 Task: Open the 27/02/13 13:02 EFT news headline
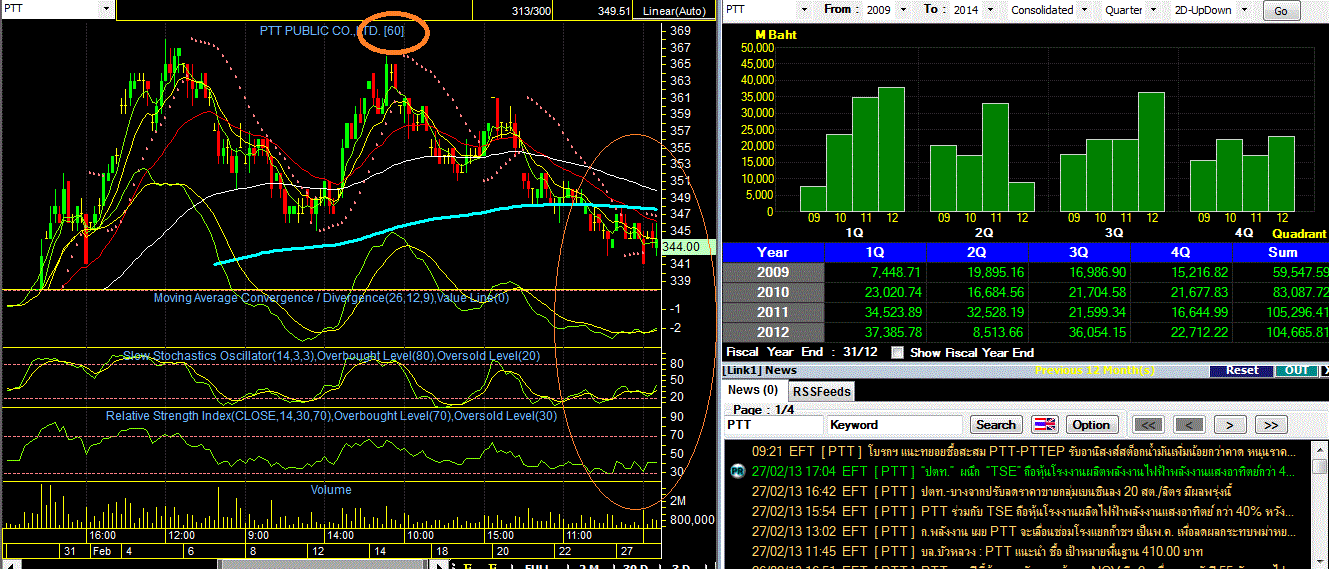click(1025, 531)
